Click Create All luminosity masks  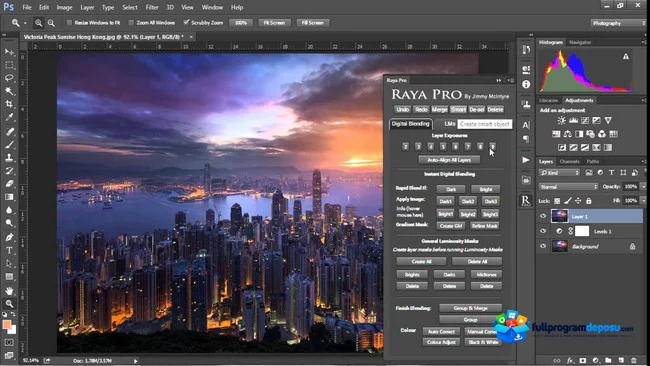(422, 262)
